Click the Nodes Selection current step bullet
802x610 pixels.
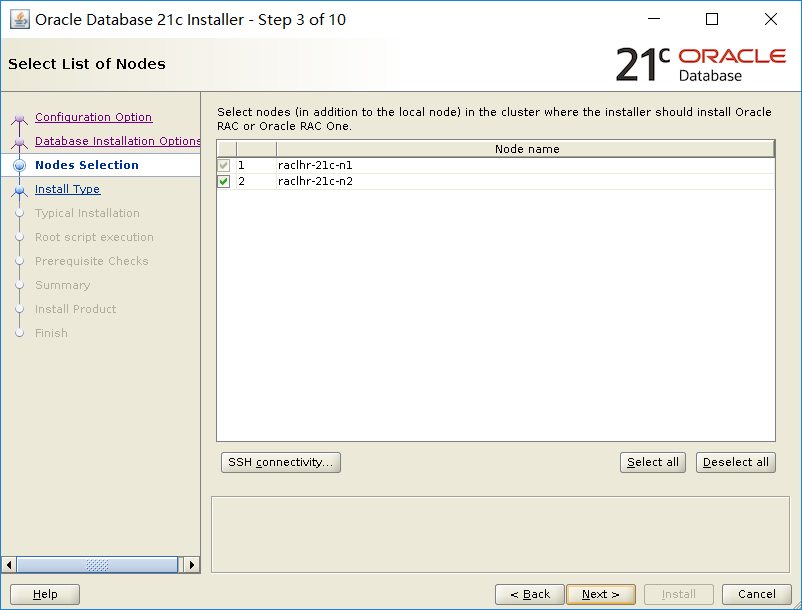[x=19, y=165]
